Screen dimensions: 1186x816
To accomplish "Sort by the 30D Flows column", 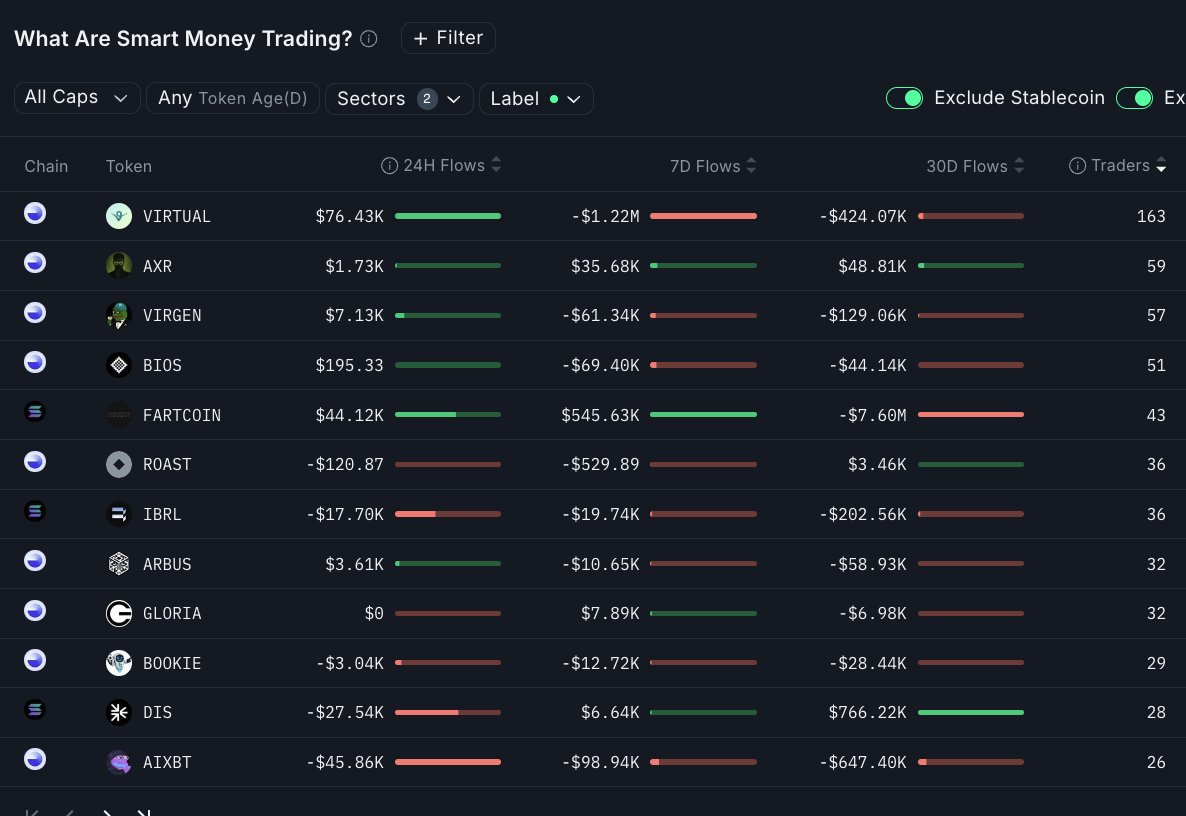I will tap(975, 166).
